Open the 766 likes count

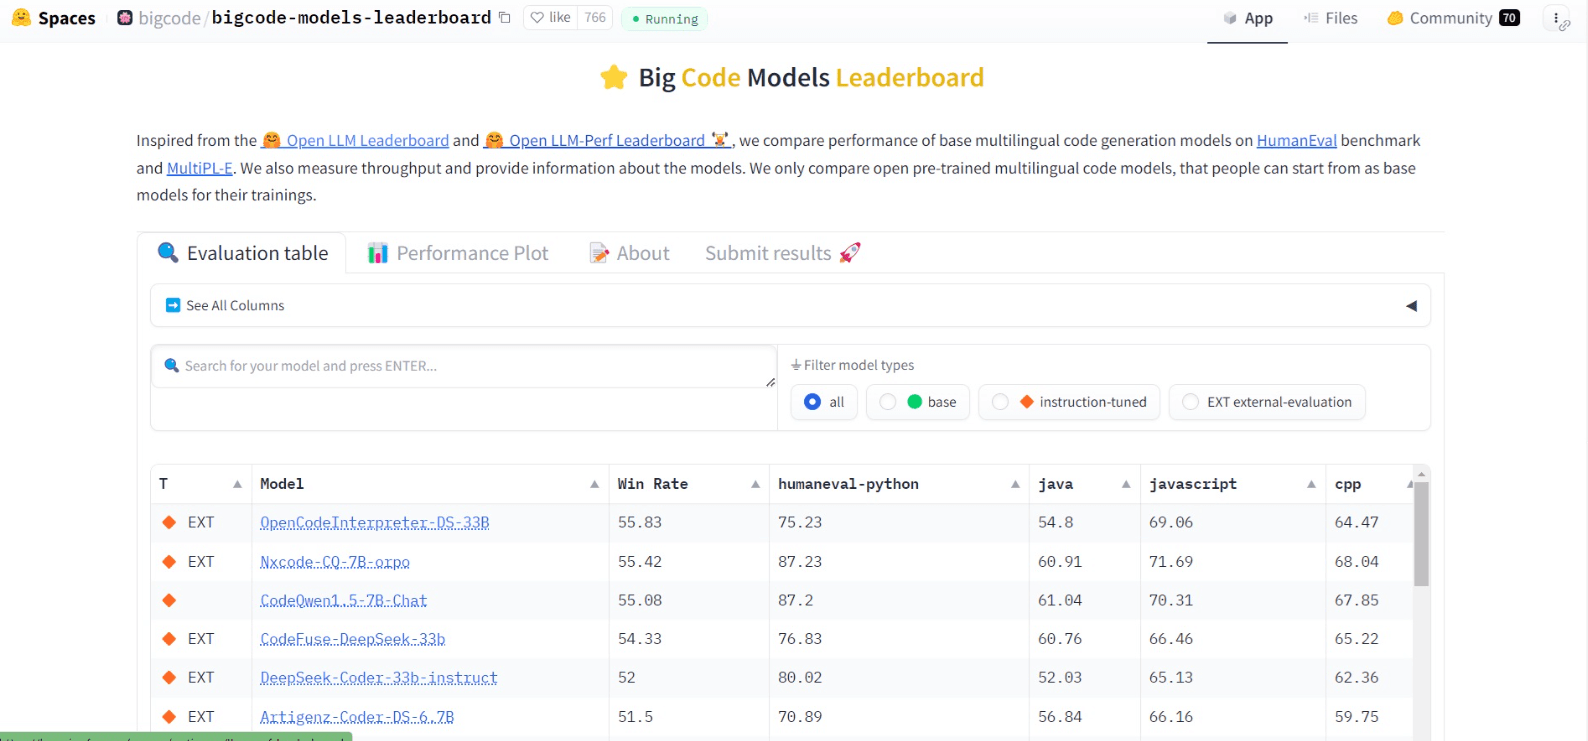click(595, 18)
